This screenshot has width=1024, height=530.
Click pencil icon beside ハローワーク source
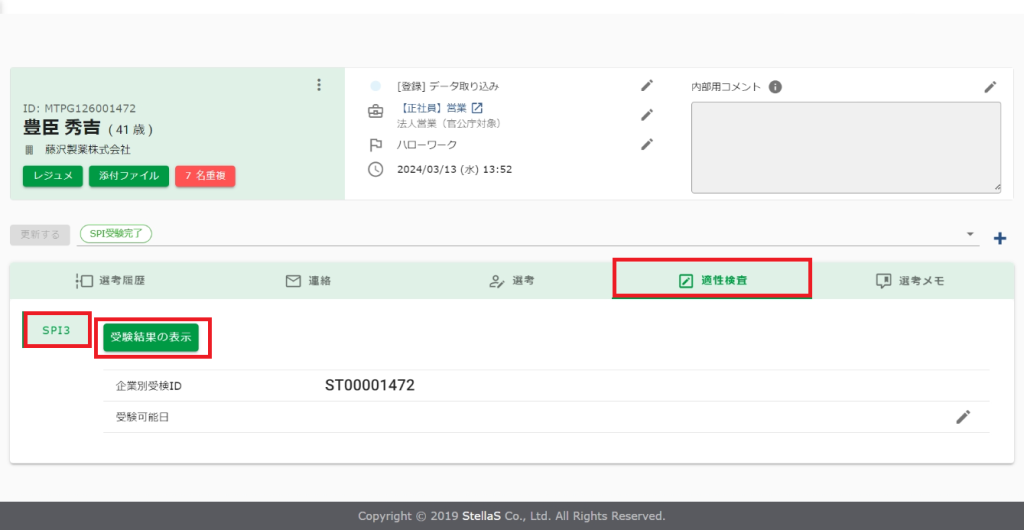click(x=647, y=144)
